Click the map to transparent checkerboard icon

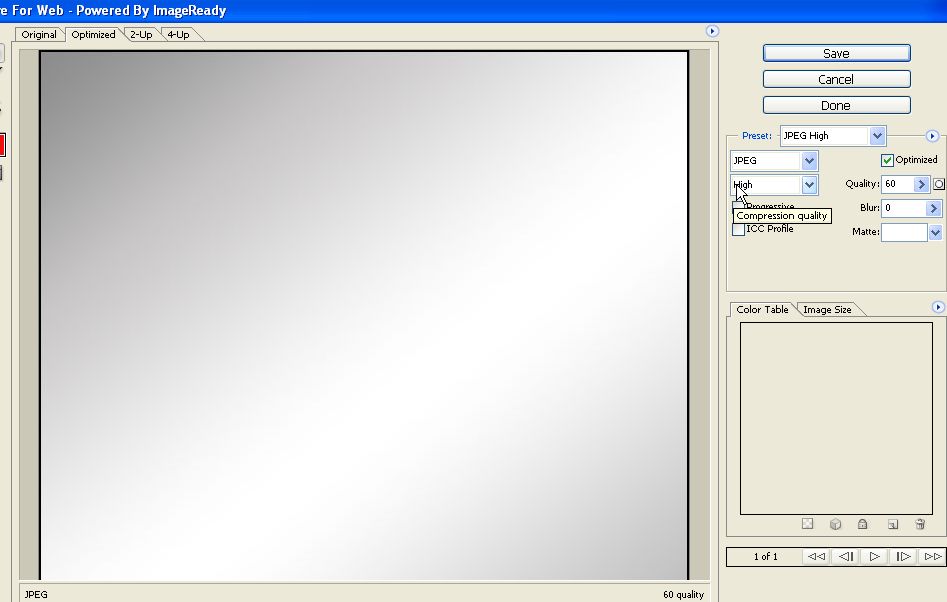tap(807, 524)
